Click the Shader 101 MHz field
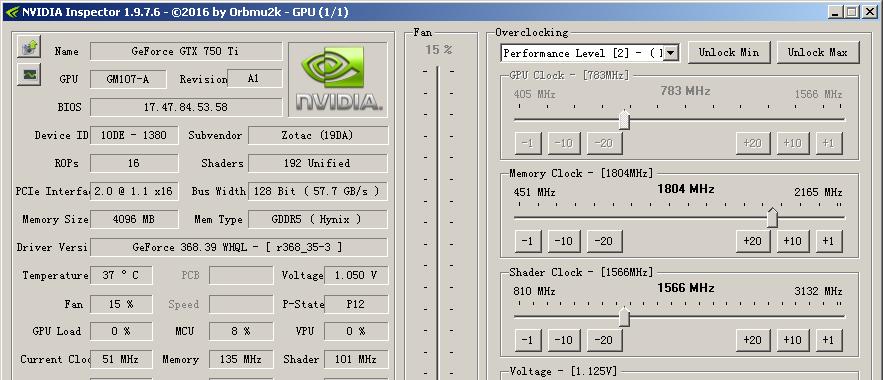 (356, 359)
